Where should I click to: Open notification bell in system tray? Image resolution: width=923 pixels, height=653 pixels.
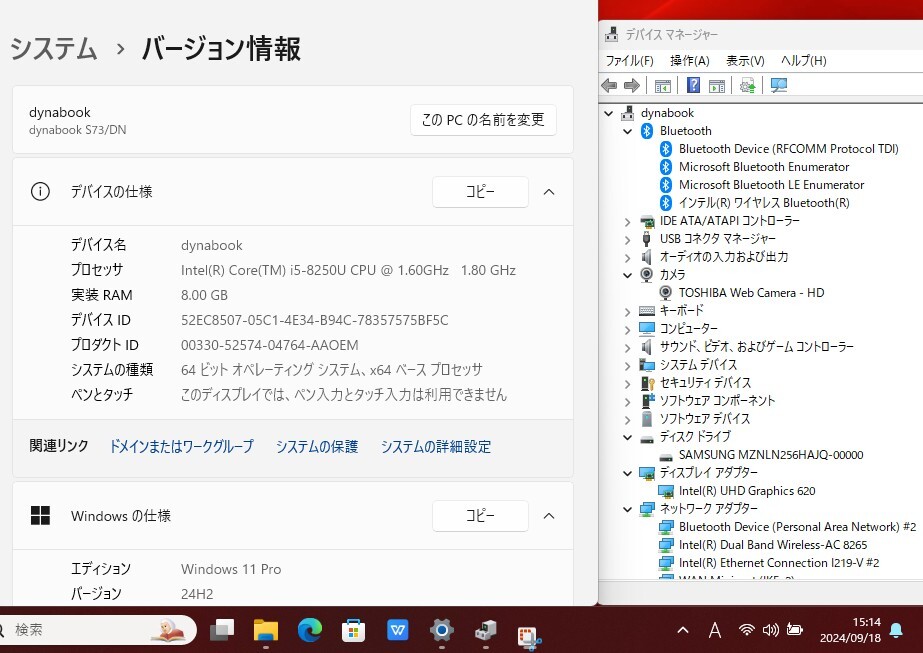(x=897, y=631)
